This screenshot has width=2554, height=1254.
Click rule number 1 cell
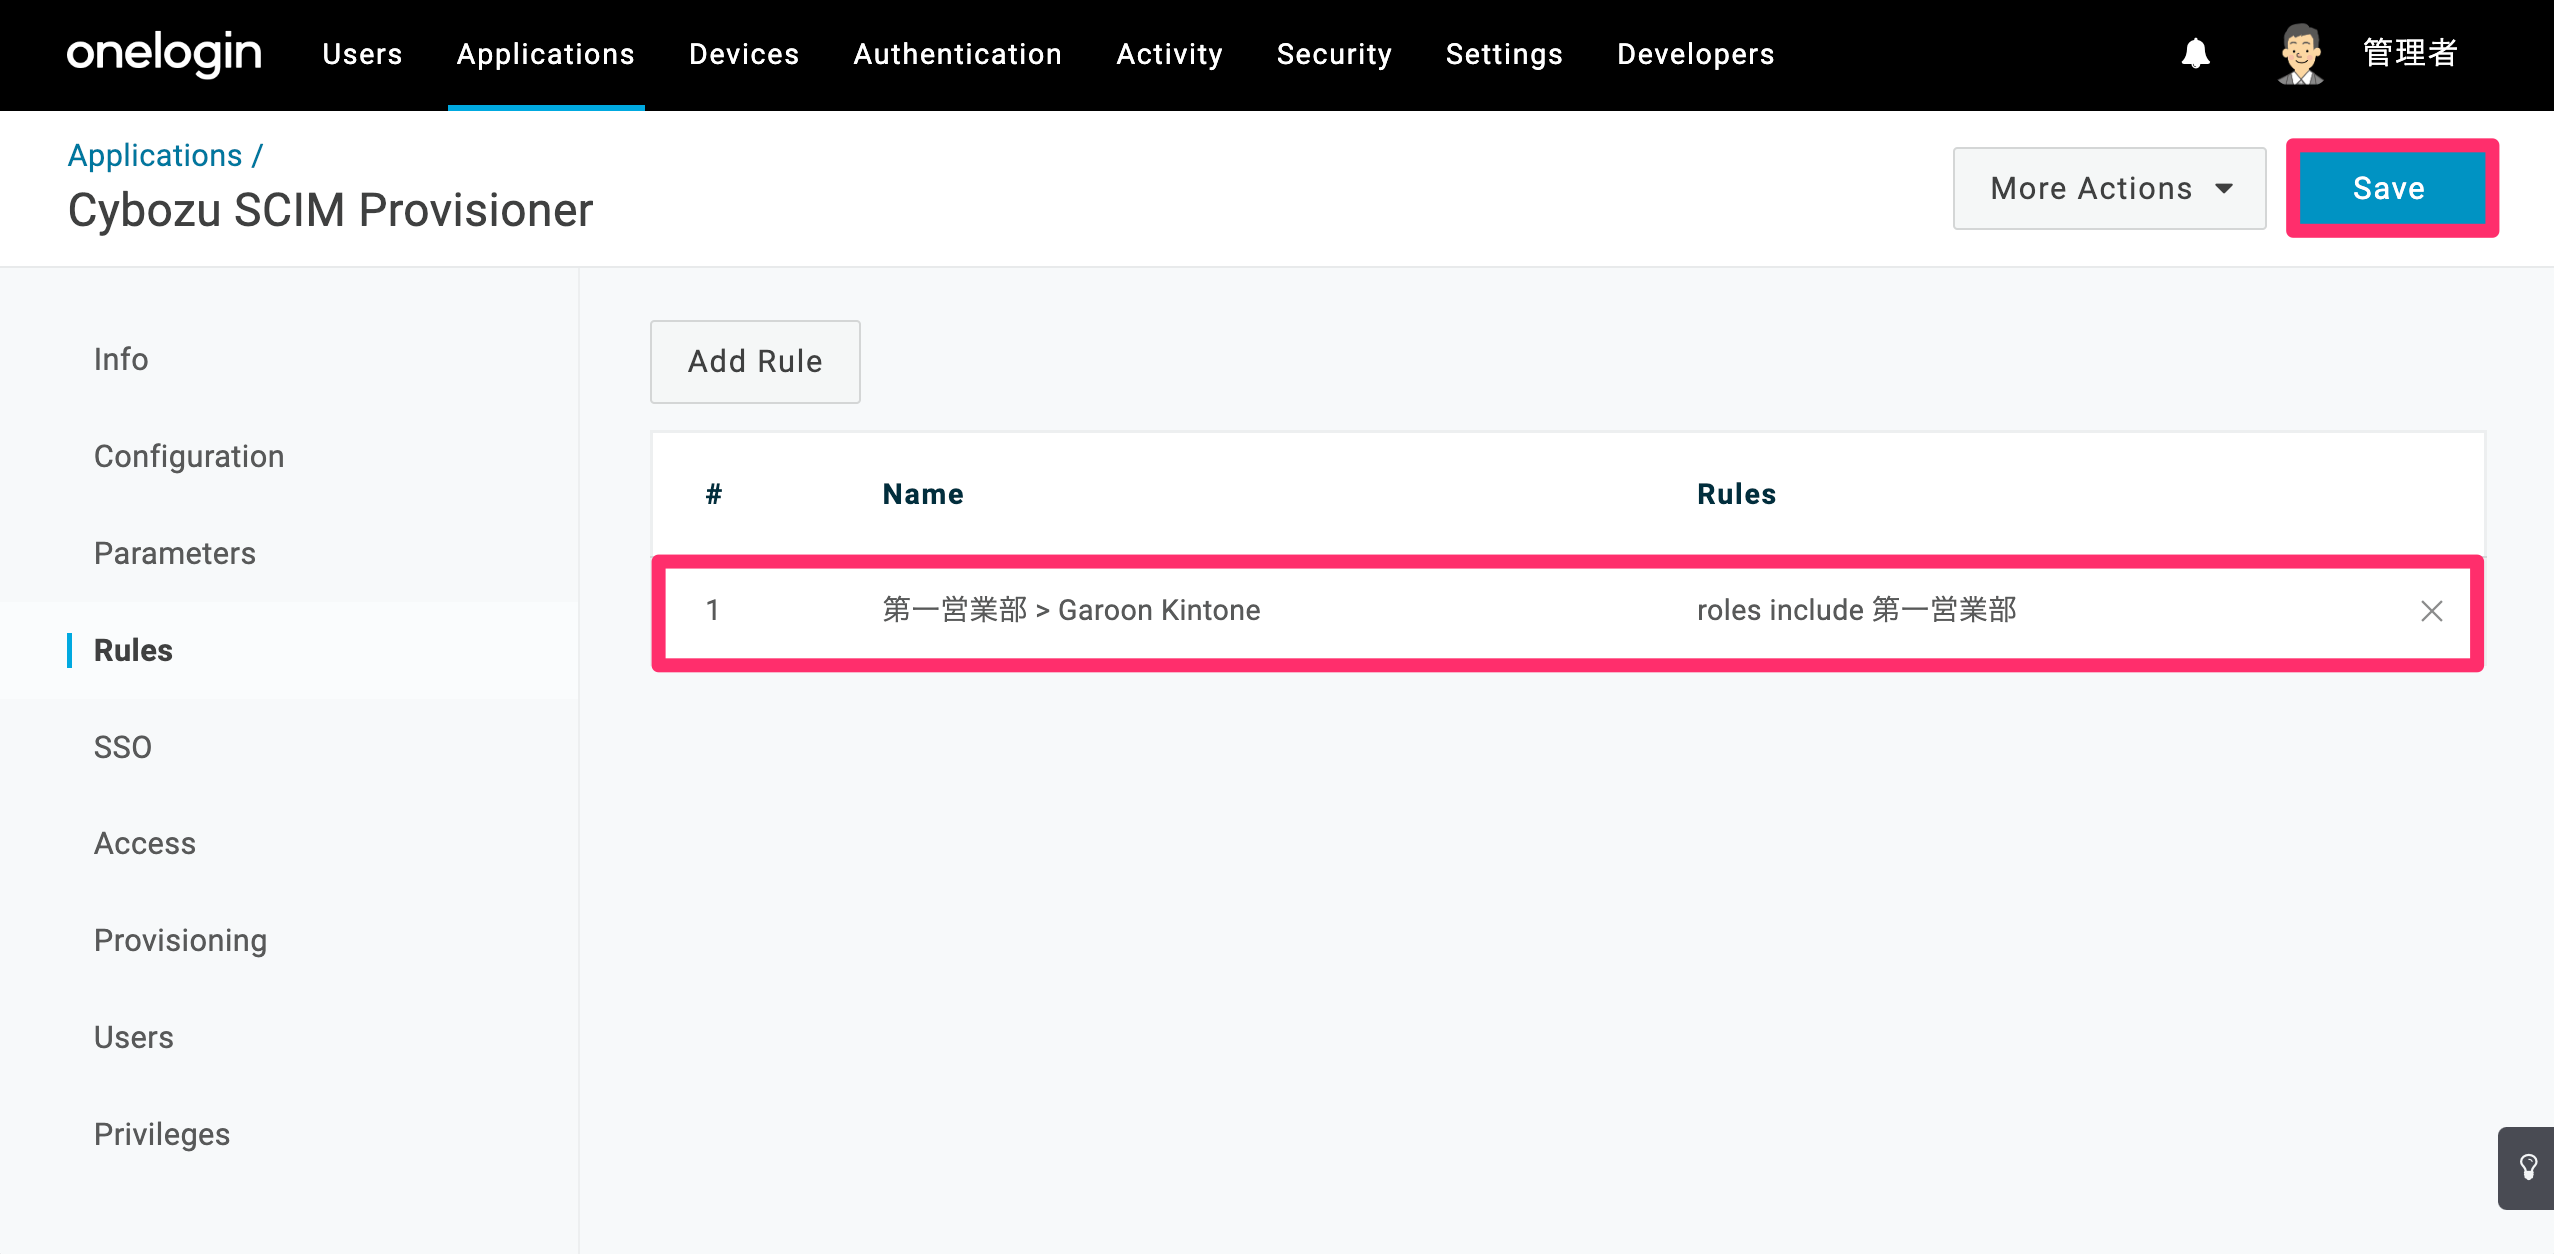tap(712, 610)
